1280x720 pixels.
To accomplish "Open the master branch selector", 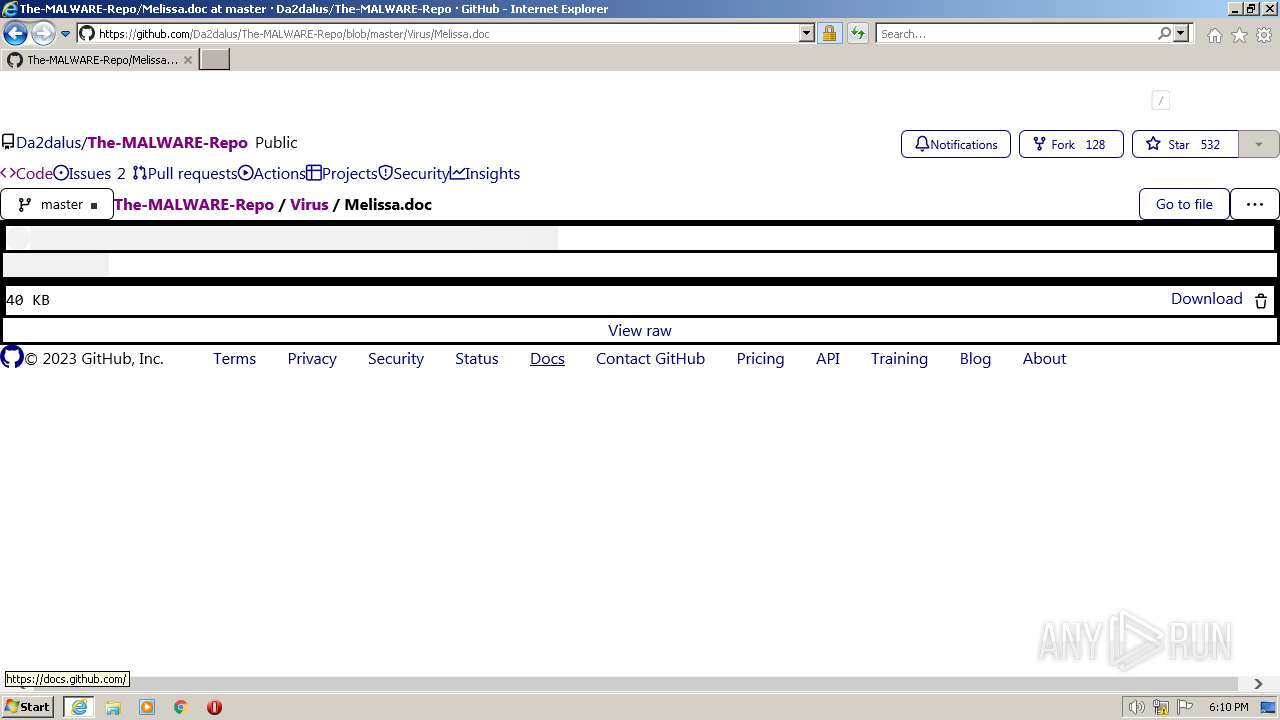I will [x=57, y=204].
